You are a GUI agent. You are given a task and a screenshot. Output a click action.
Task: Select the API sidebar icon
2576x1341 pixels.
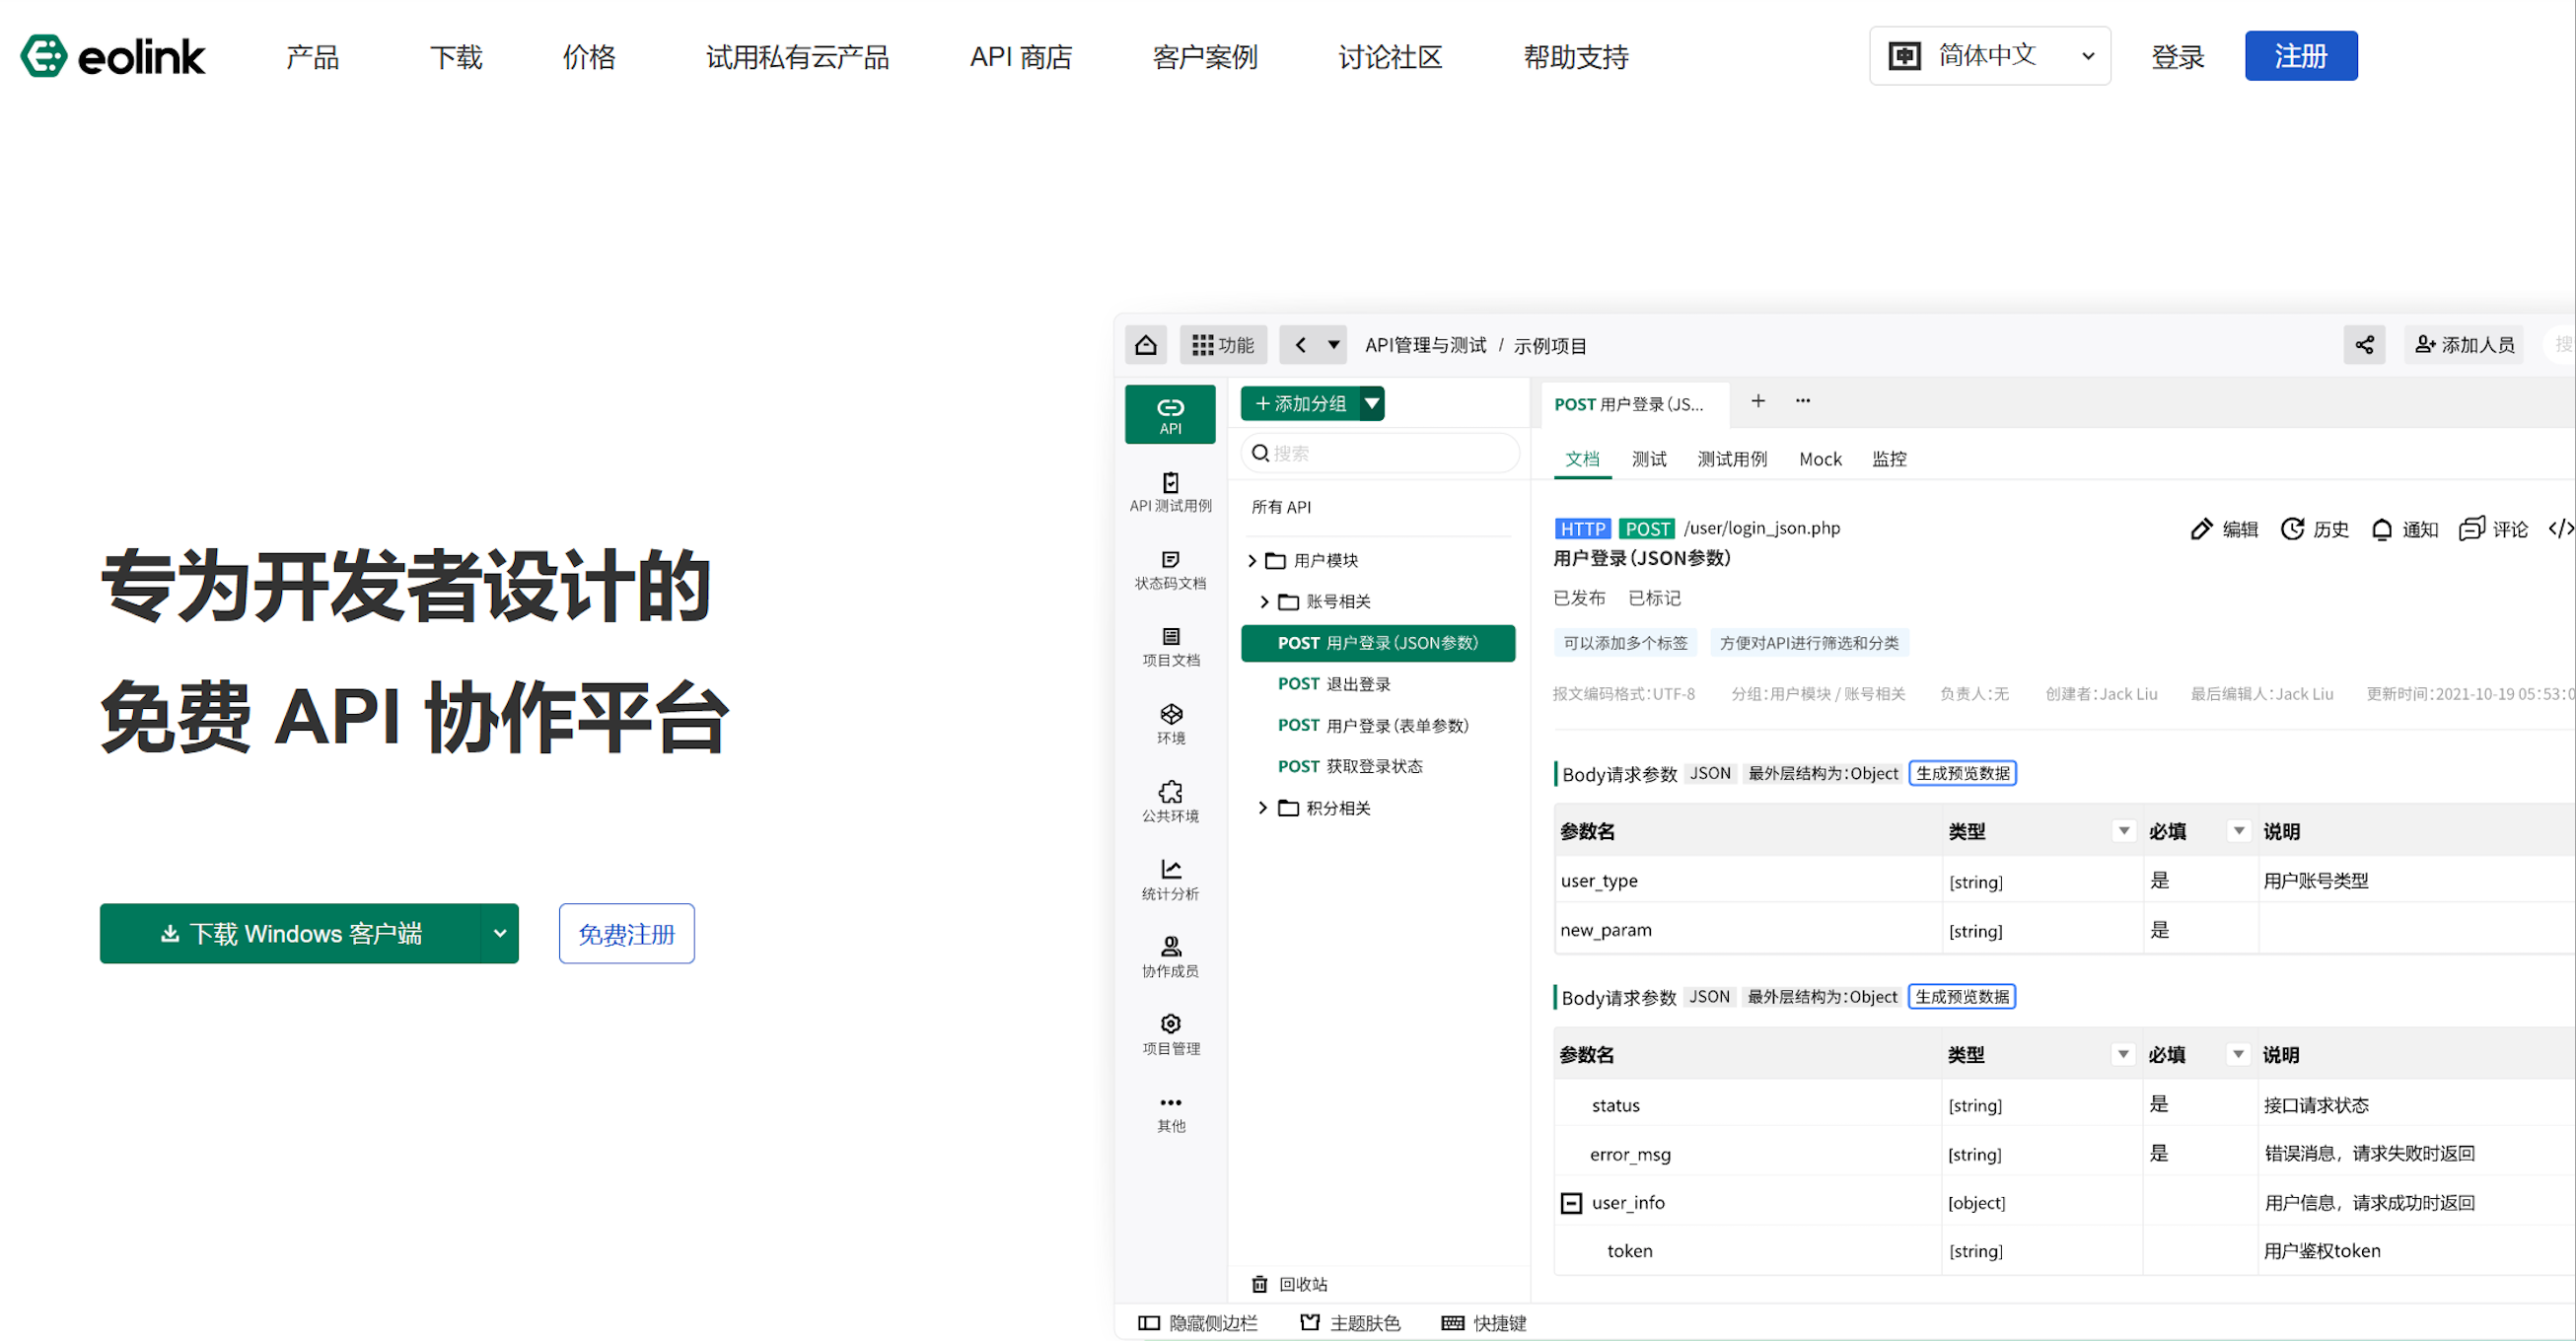(1170, 414)
